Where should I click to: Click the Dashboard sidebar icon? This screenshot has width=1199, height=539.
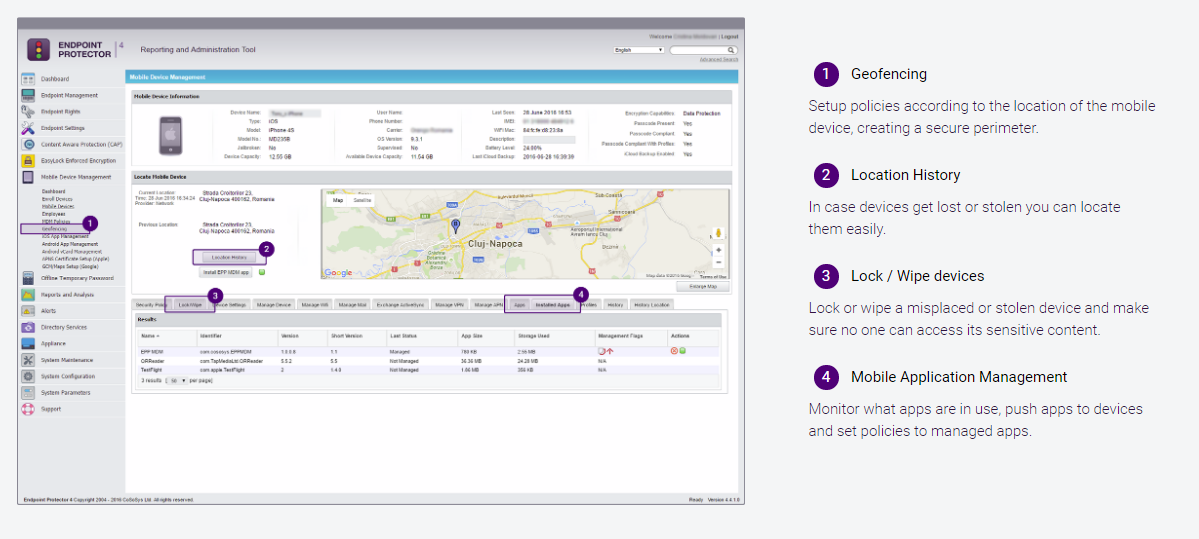point(29,78)
